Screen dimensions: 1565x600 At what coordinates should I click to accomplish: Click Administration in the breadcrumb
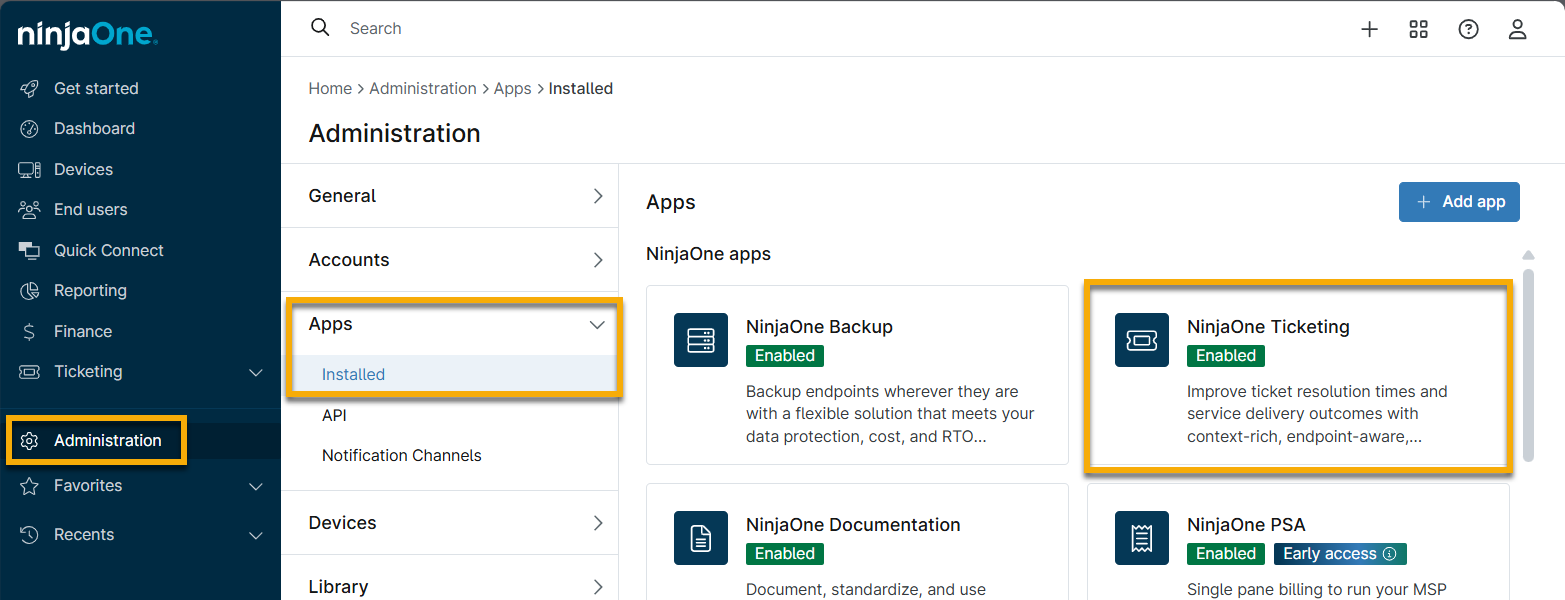click(x=422, y=89)
